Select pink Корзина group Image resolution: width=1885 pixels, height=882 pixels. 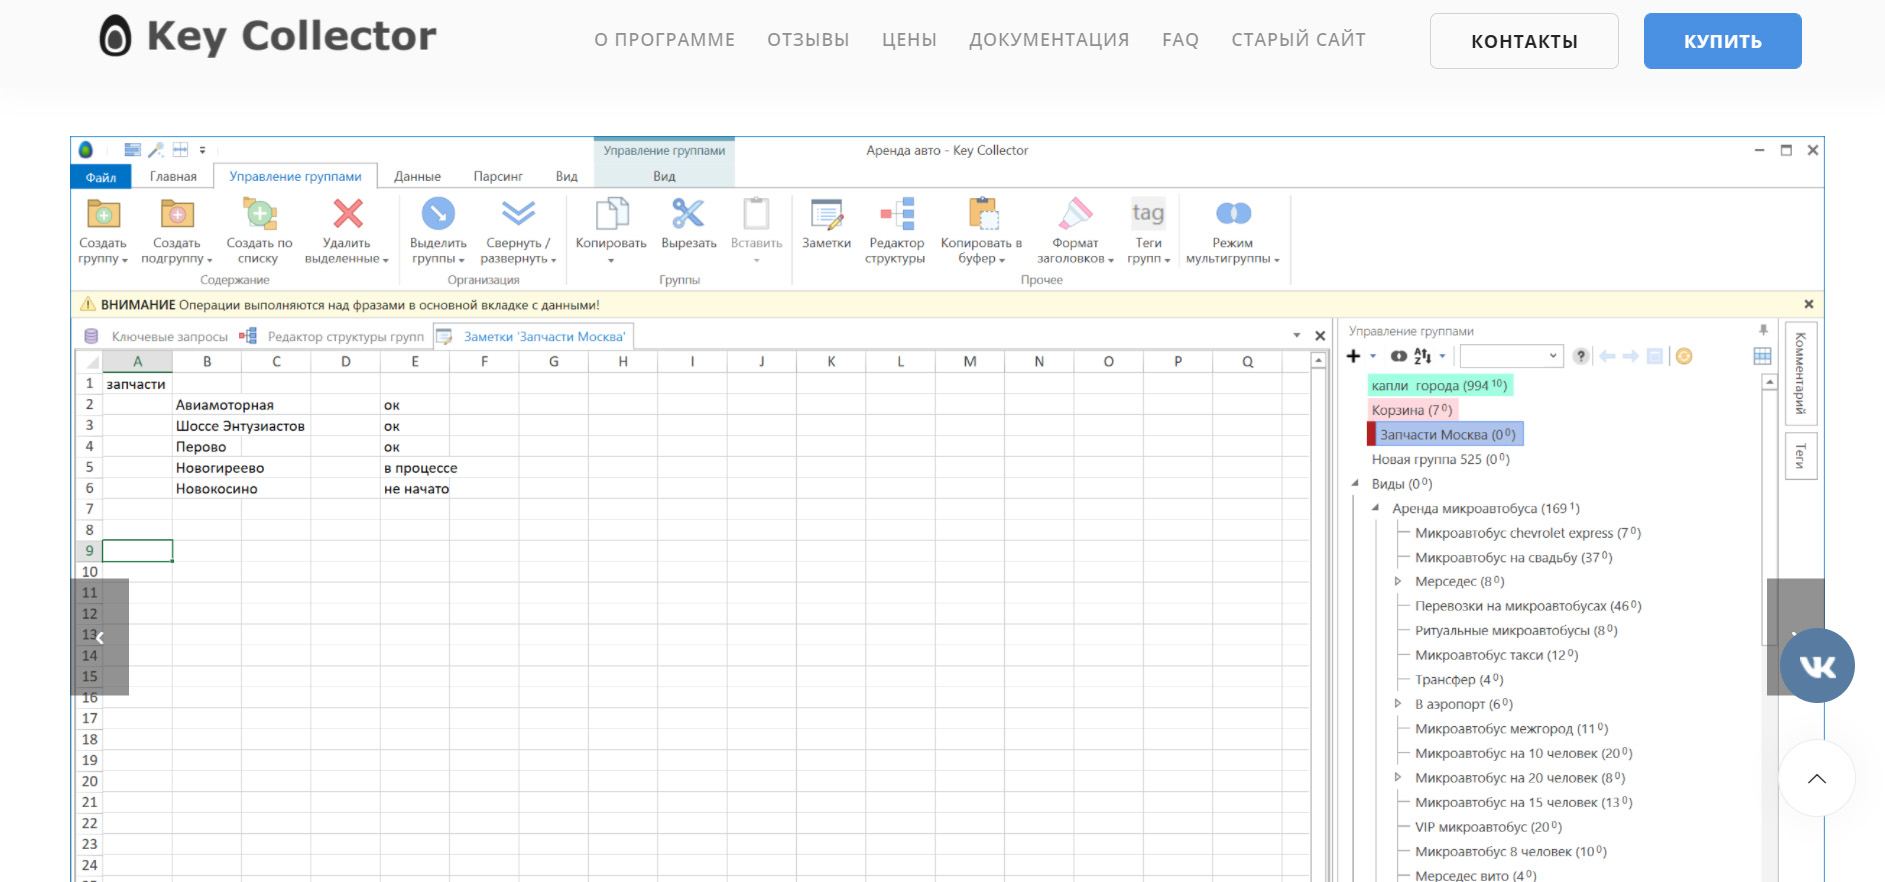click(1412, 410)
